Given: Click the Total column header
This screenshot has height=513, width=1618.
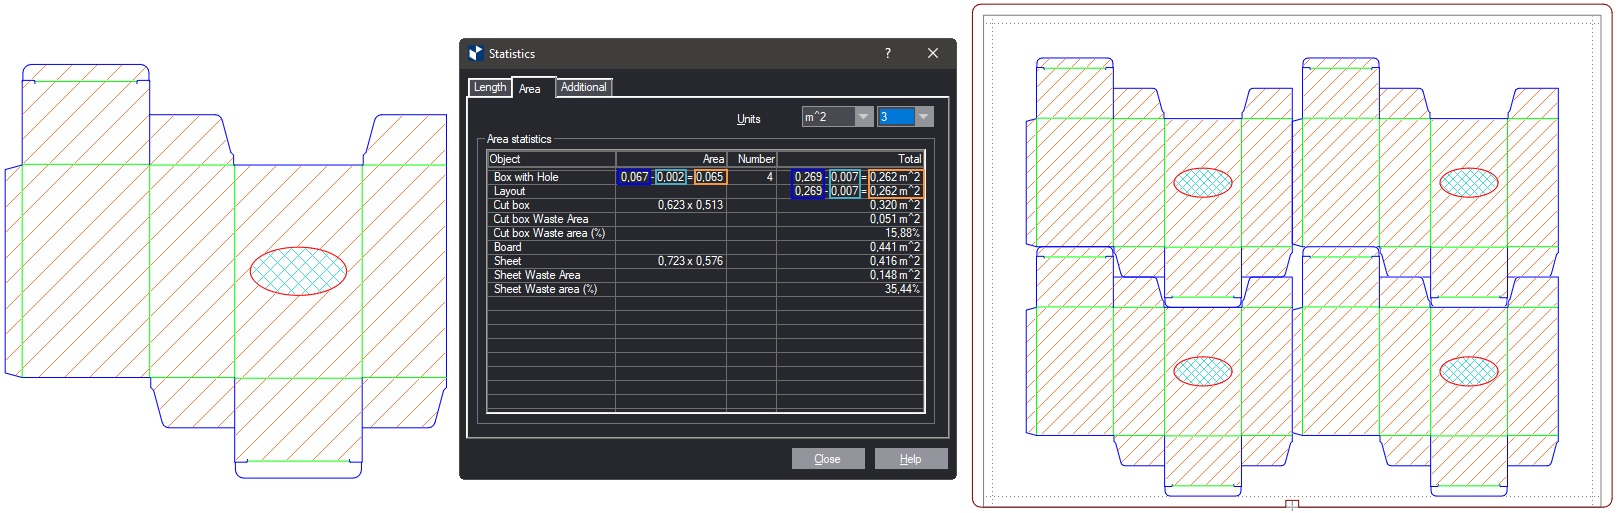Looking at the screenshot, I should pos(850,159).
